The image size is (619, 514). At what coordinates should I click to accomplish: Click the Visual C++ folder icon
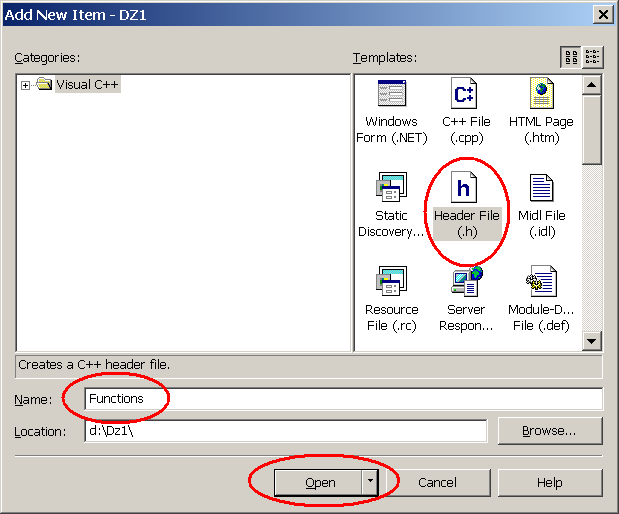[44, 84]
